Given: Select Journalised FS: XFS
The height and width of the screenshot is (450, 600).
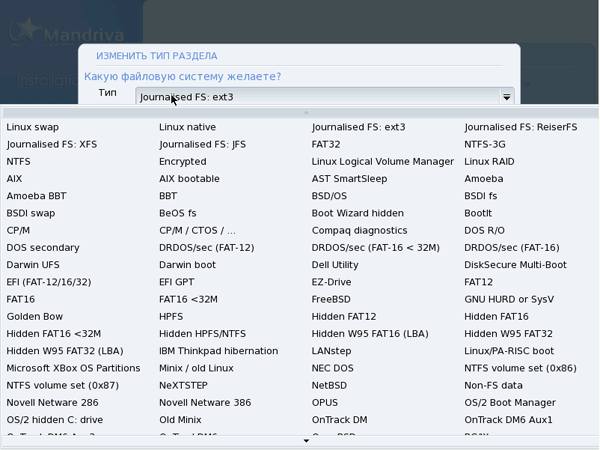Looking at the screenshot, I should coord(52,144).
